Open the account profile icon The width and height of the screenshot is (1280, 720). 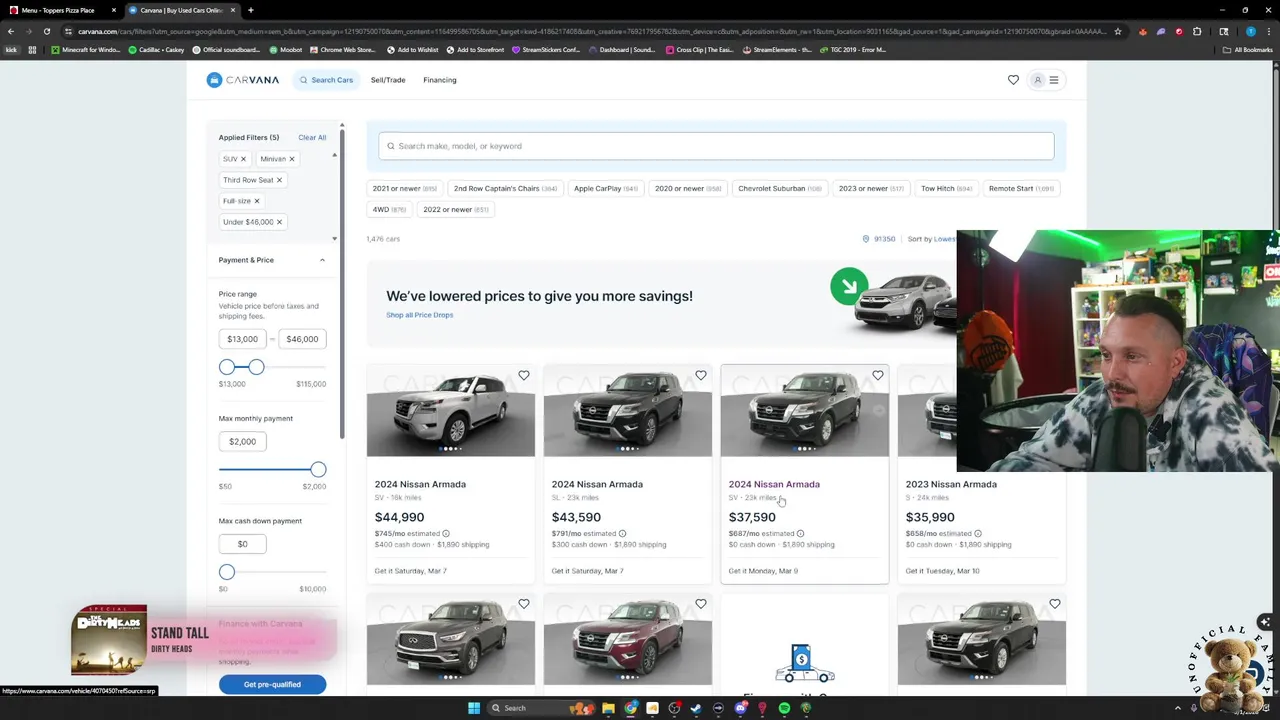[1038, 80]
